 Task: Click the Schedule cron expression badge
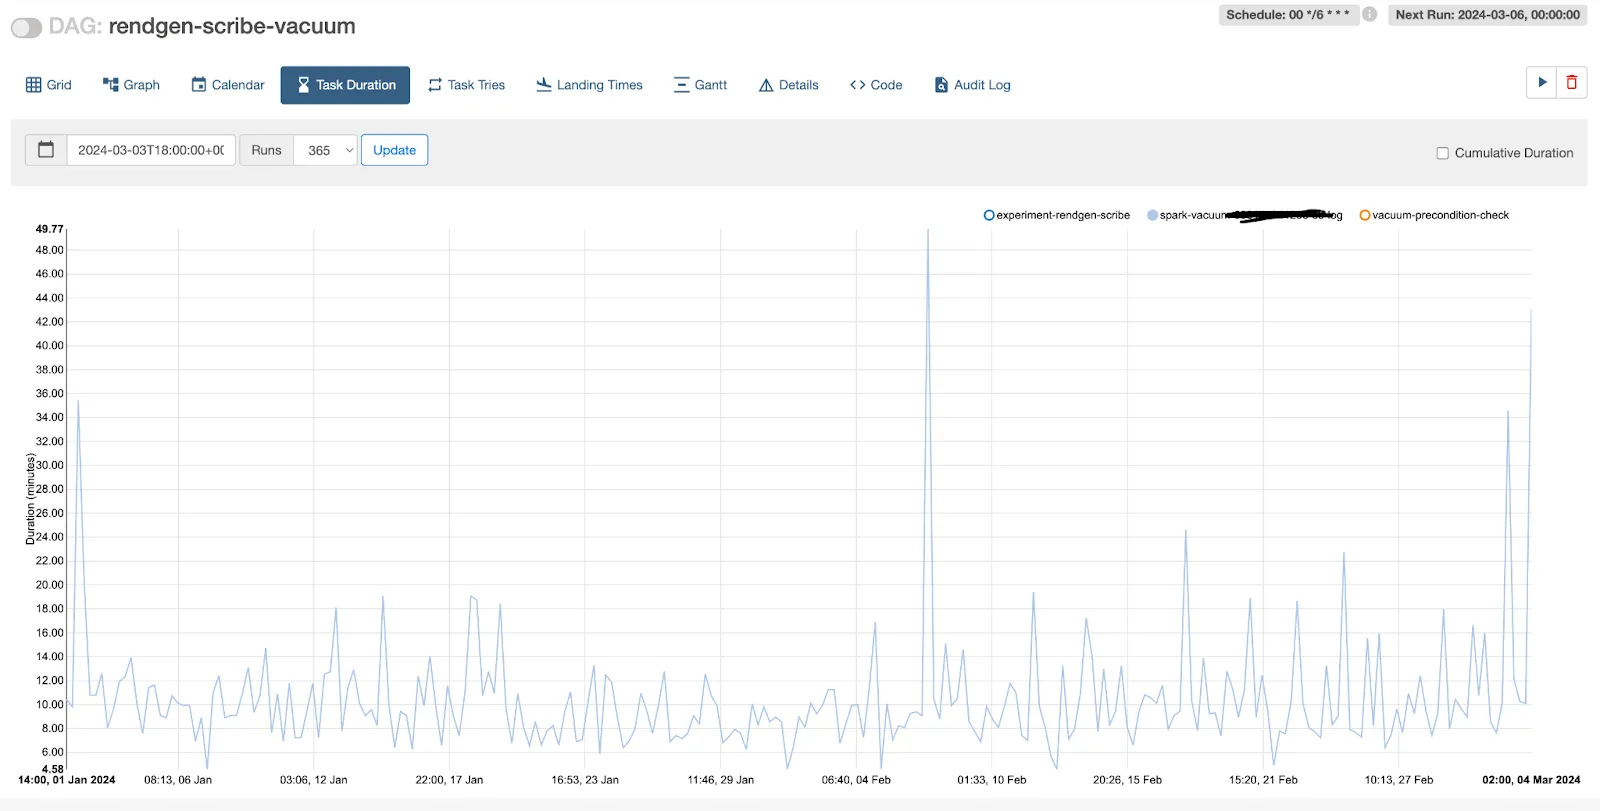[x=1287, y=15]
